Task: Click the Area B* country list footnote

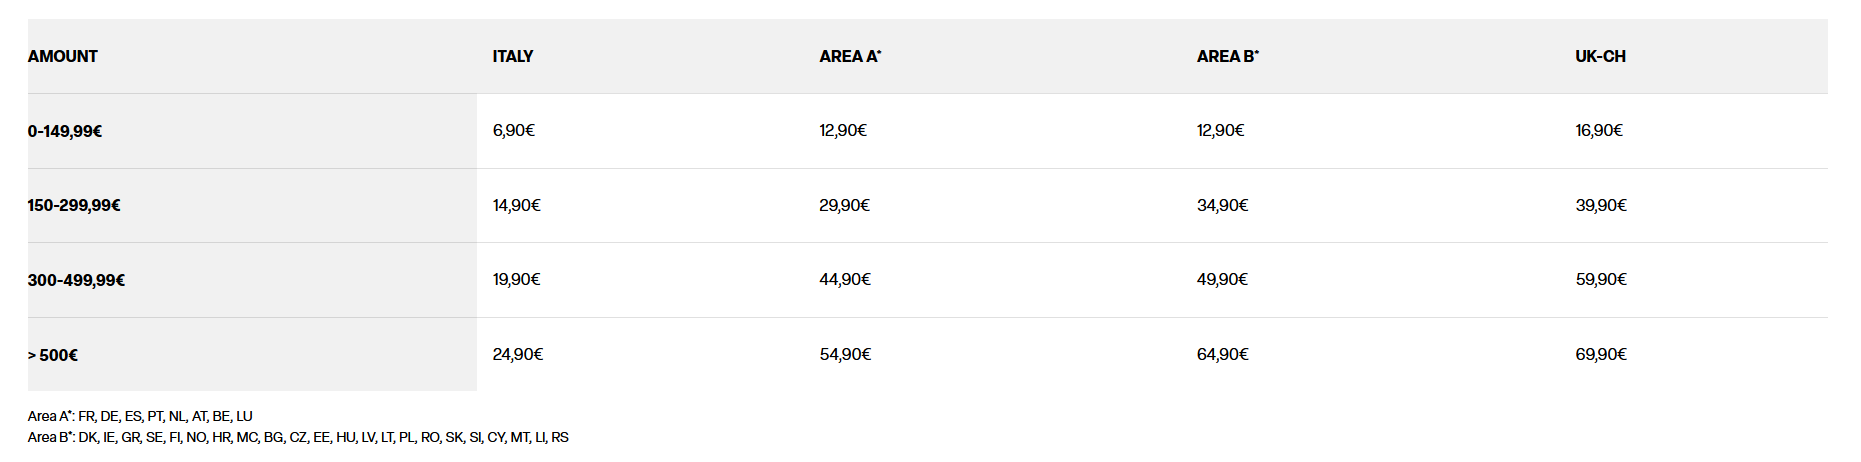Action: (298, 437)
